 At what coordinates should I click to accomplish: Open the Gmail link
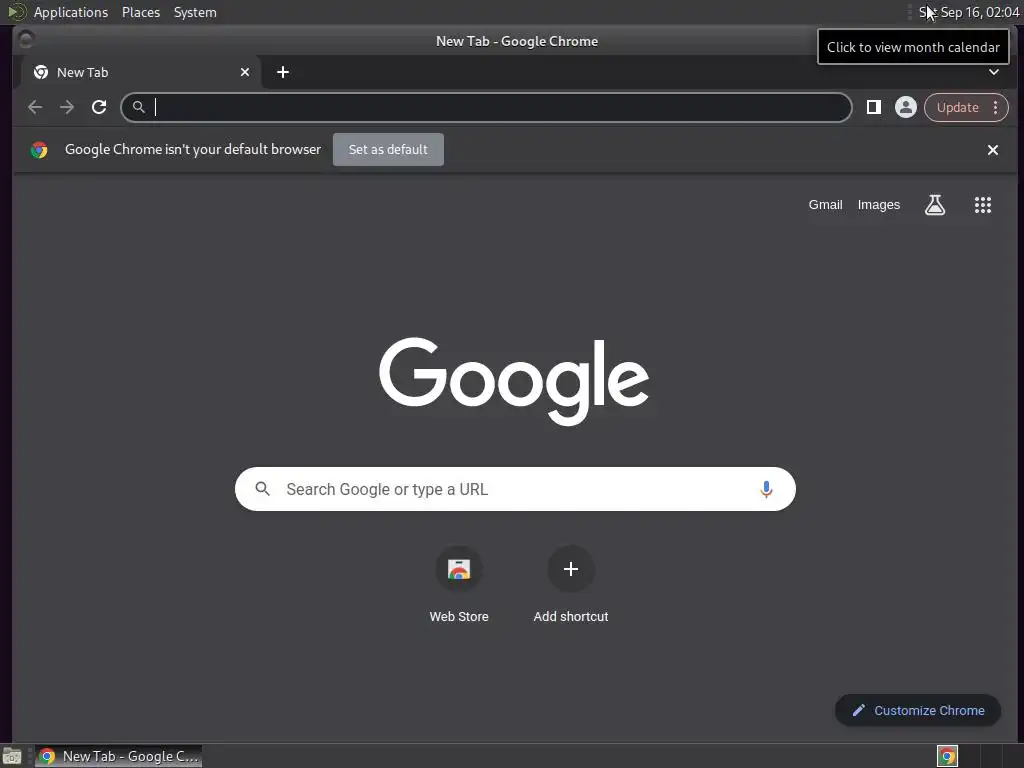[x=825, y=205]
